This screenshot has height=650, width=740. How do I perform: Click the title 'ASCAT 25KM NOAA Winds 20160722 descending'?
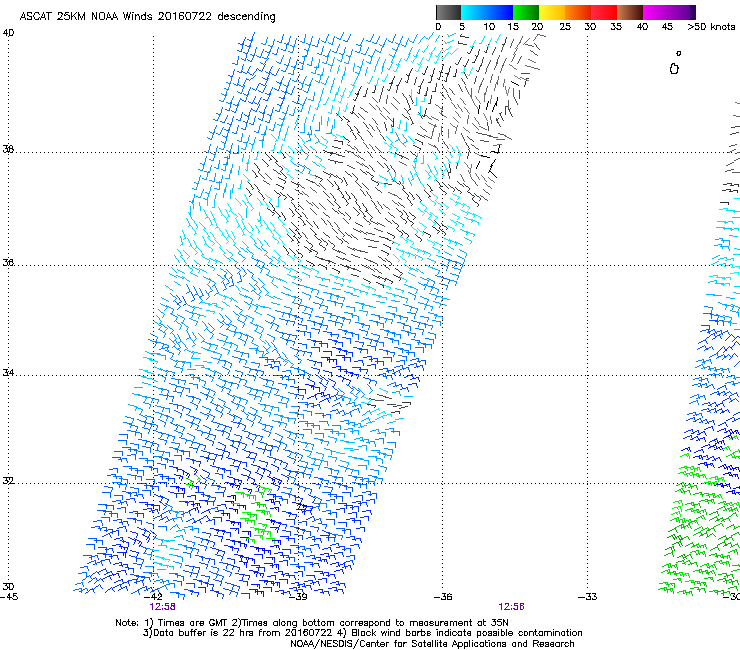coord(148,16)
